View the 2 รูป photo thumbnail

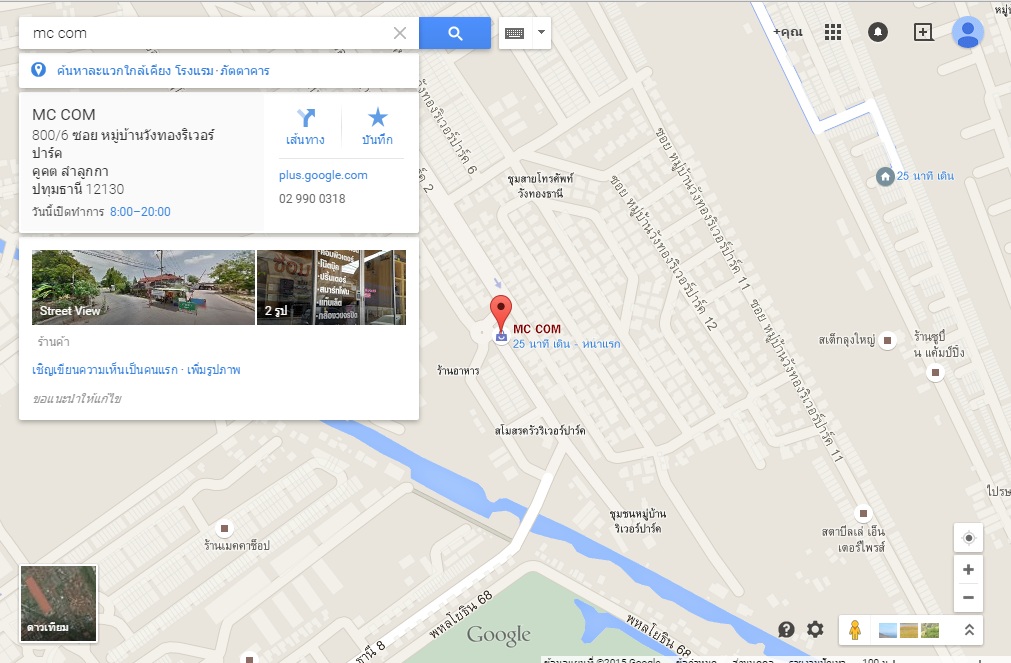pos(331,287)
